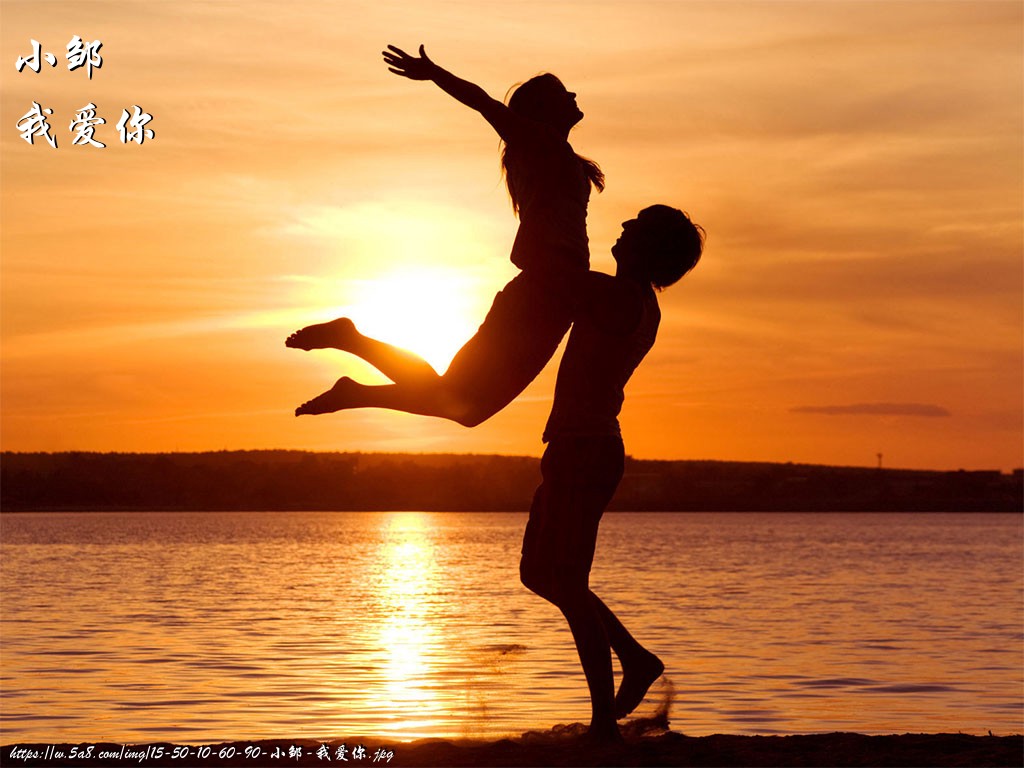Click the 我爱你 calligraphy text
Image resolution: width=1024 pixels, height=768 pixels.
[85, 125]
